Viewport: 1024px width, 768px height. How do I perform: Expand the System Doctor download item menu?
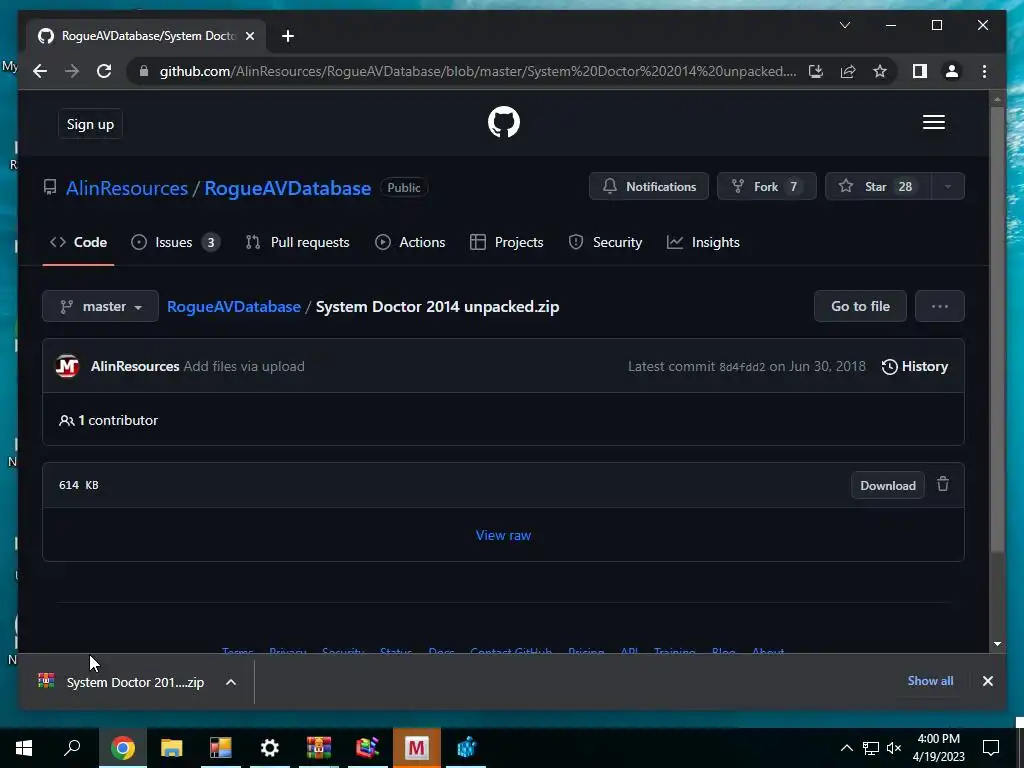[231, 682]
